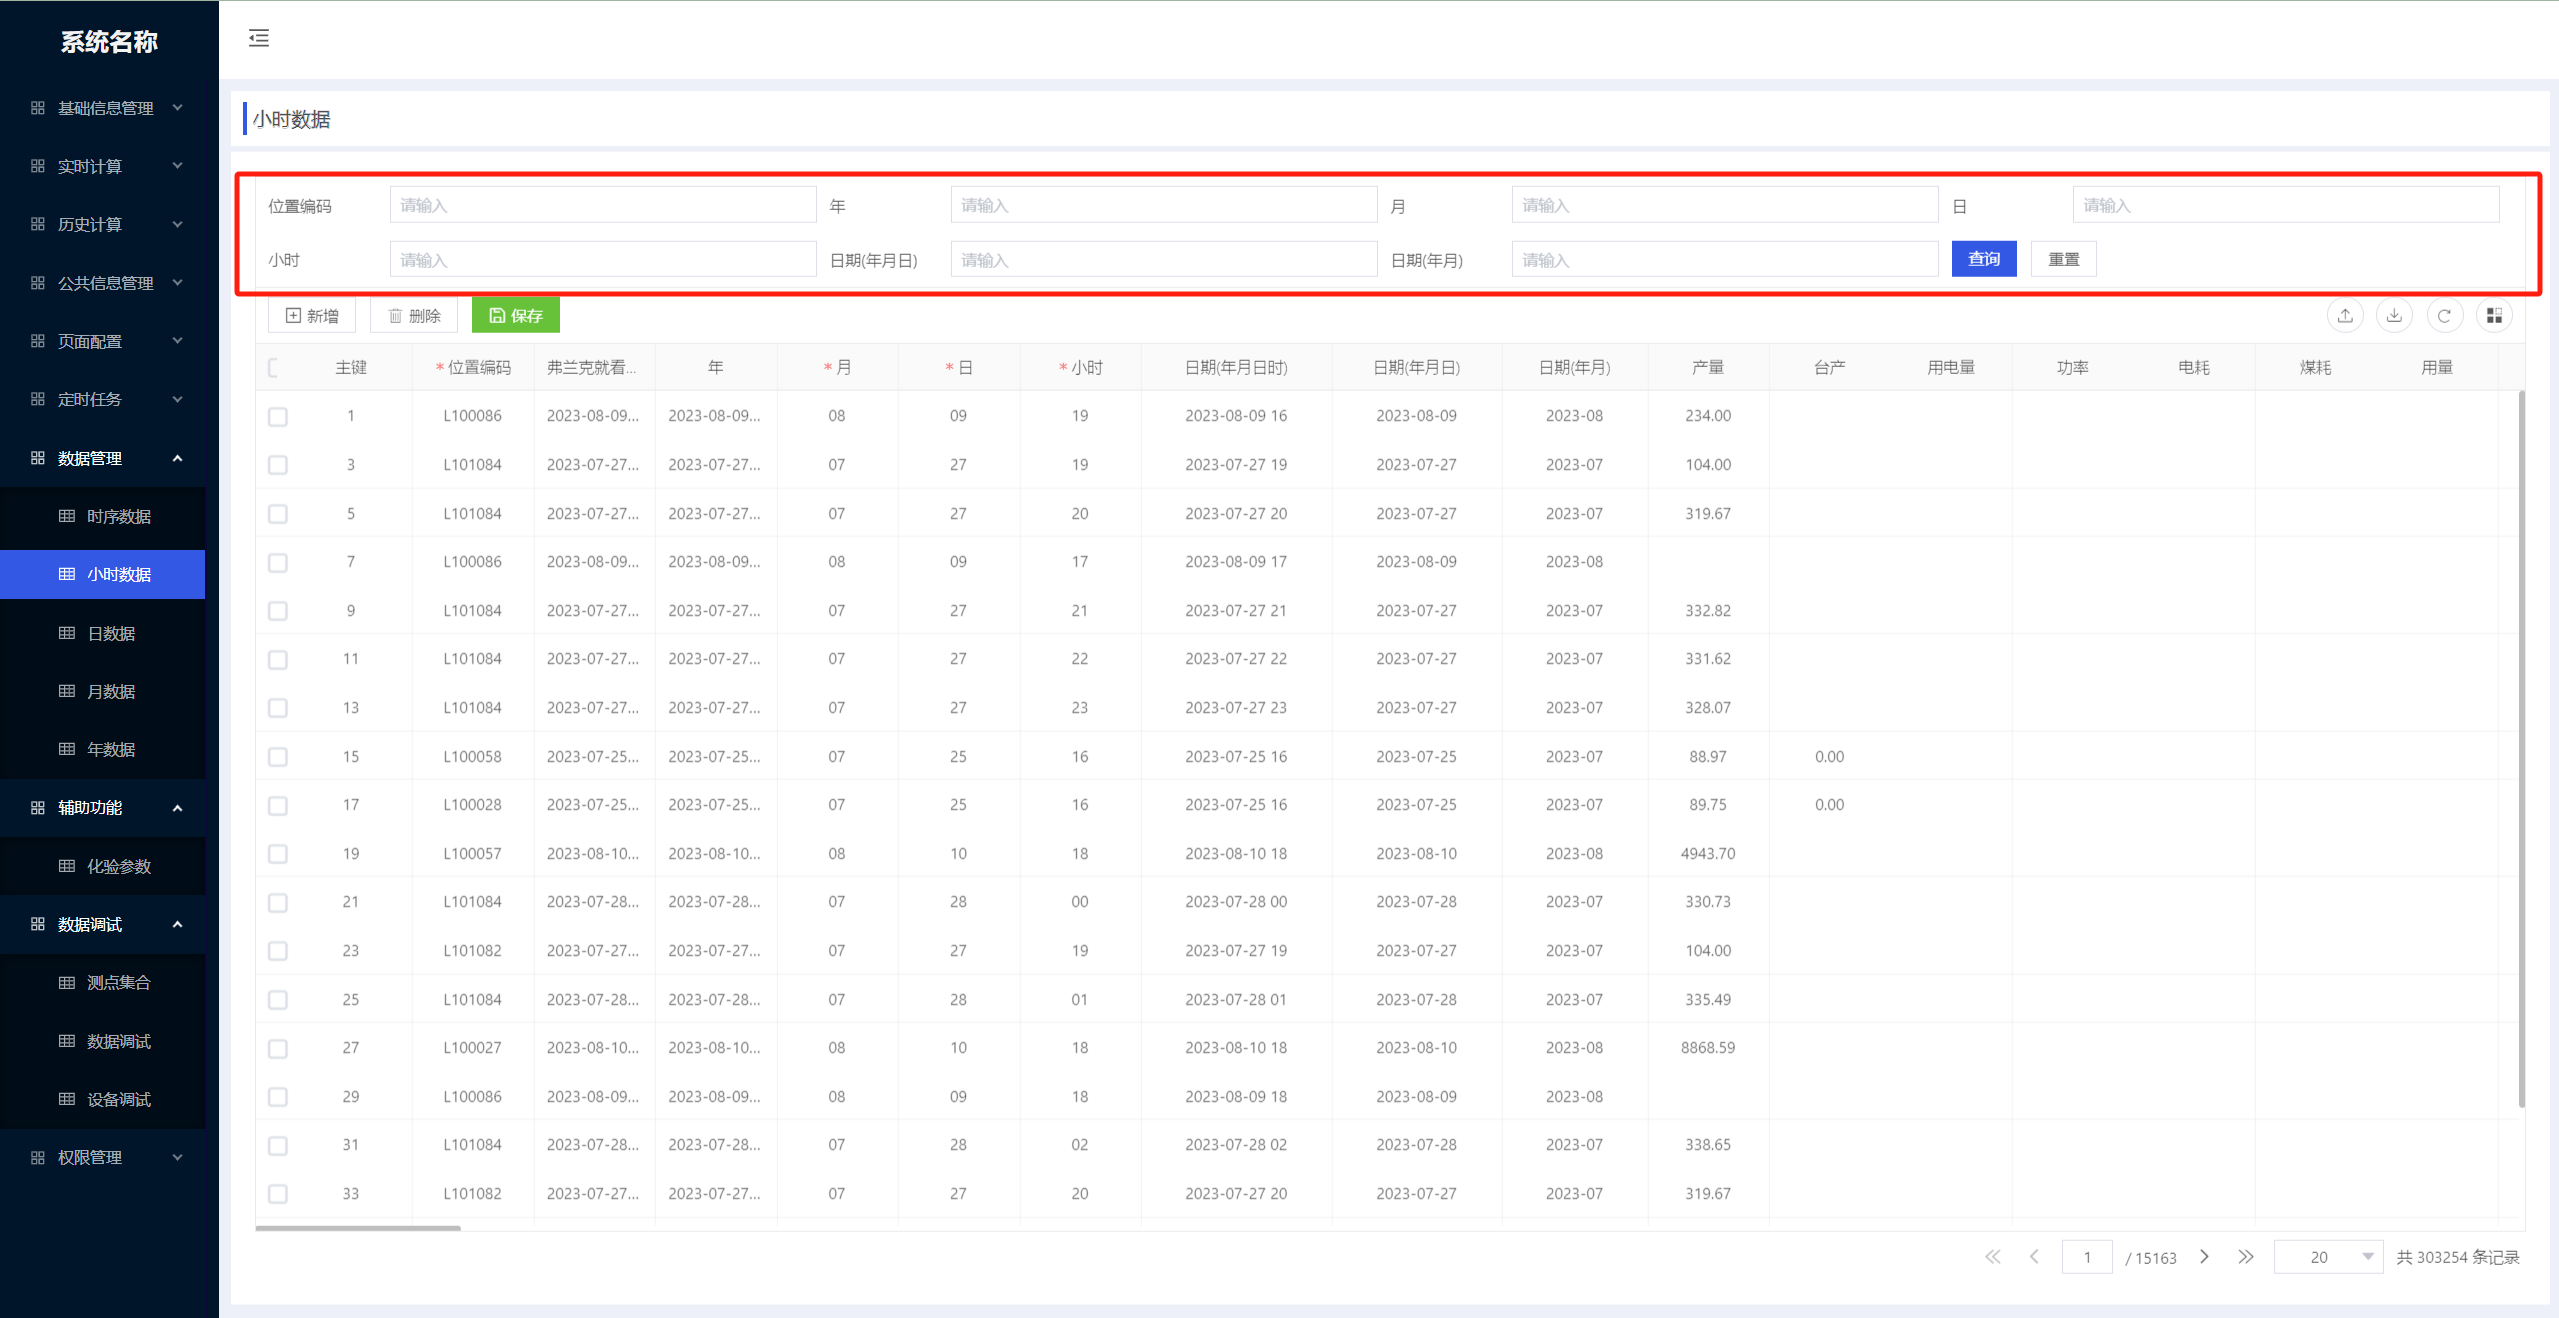
Task: Click the grid icon beside 基础信息管理
Action: coord(38,108)
